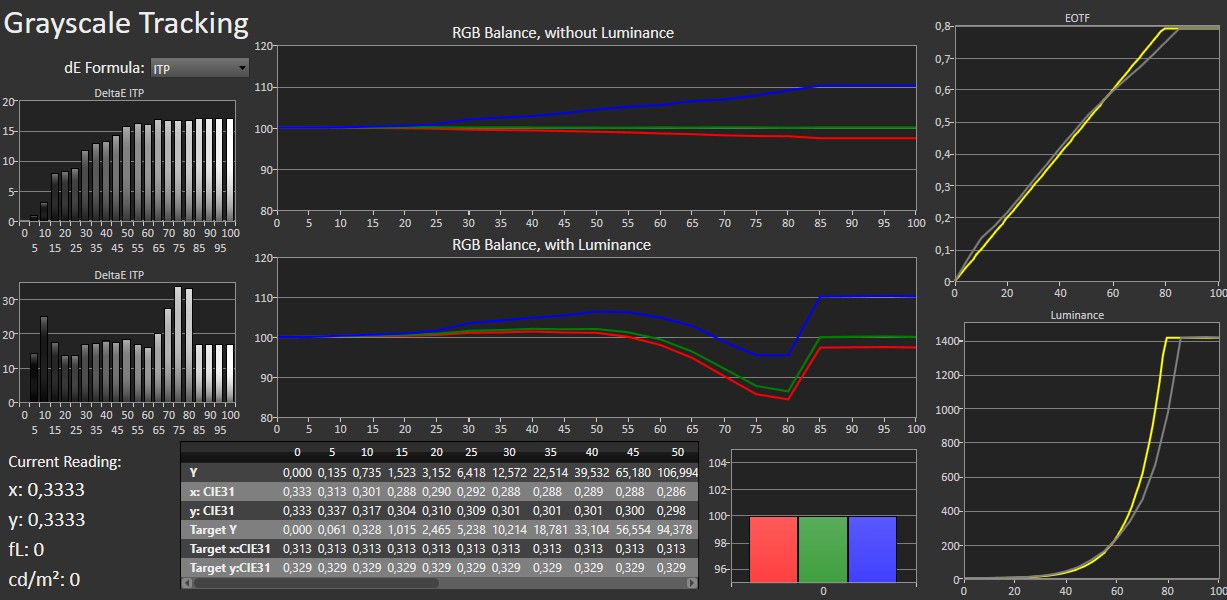Click the Current Reading label
The height and width of the screenshot is (600, 1227).
pos(65,462)
